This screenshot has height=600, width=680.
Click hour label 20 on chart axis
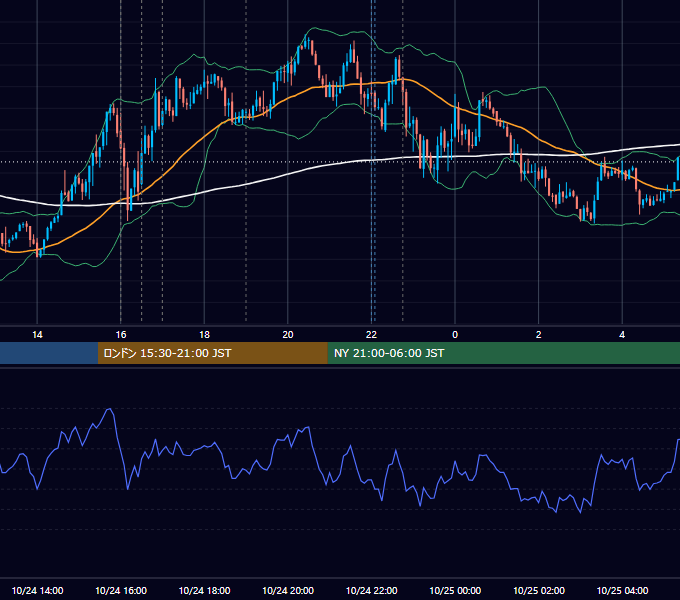[288, 335]
